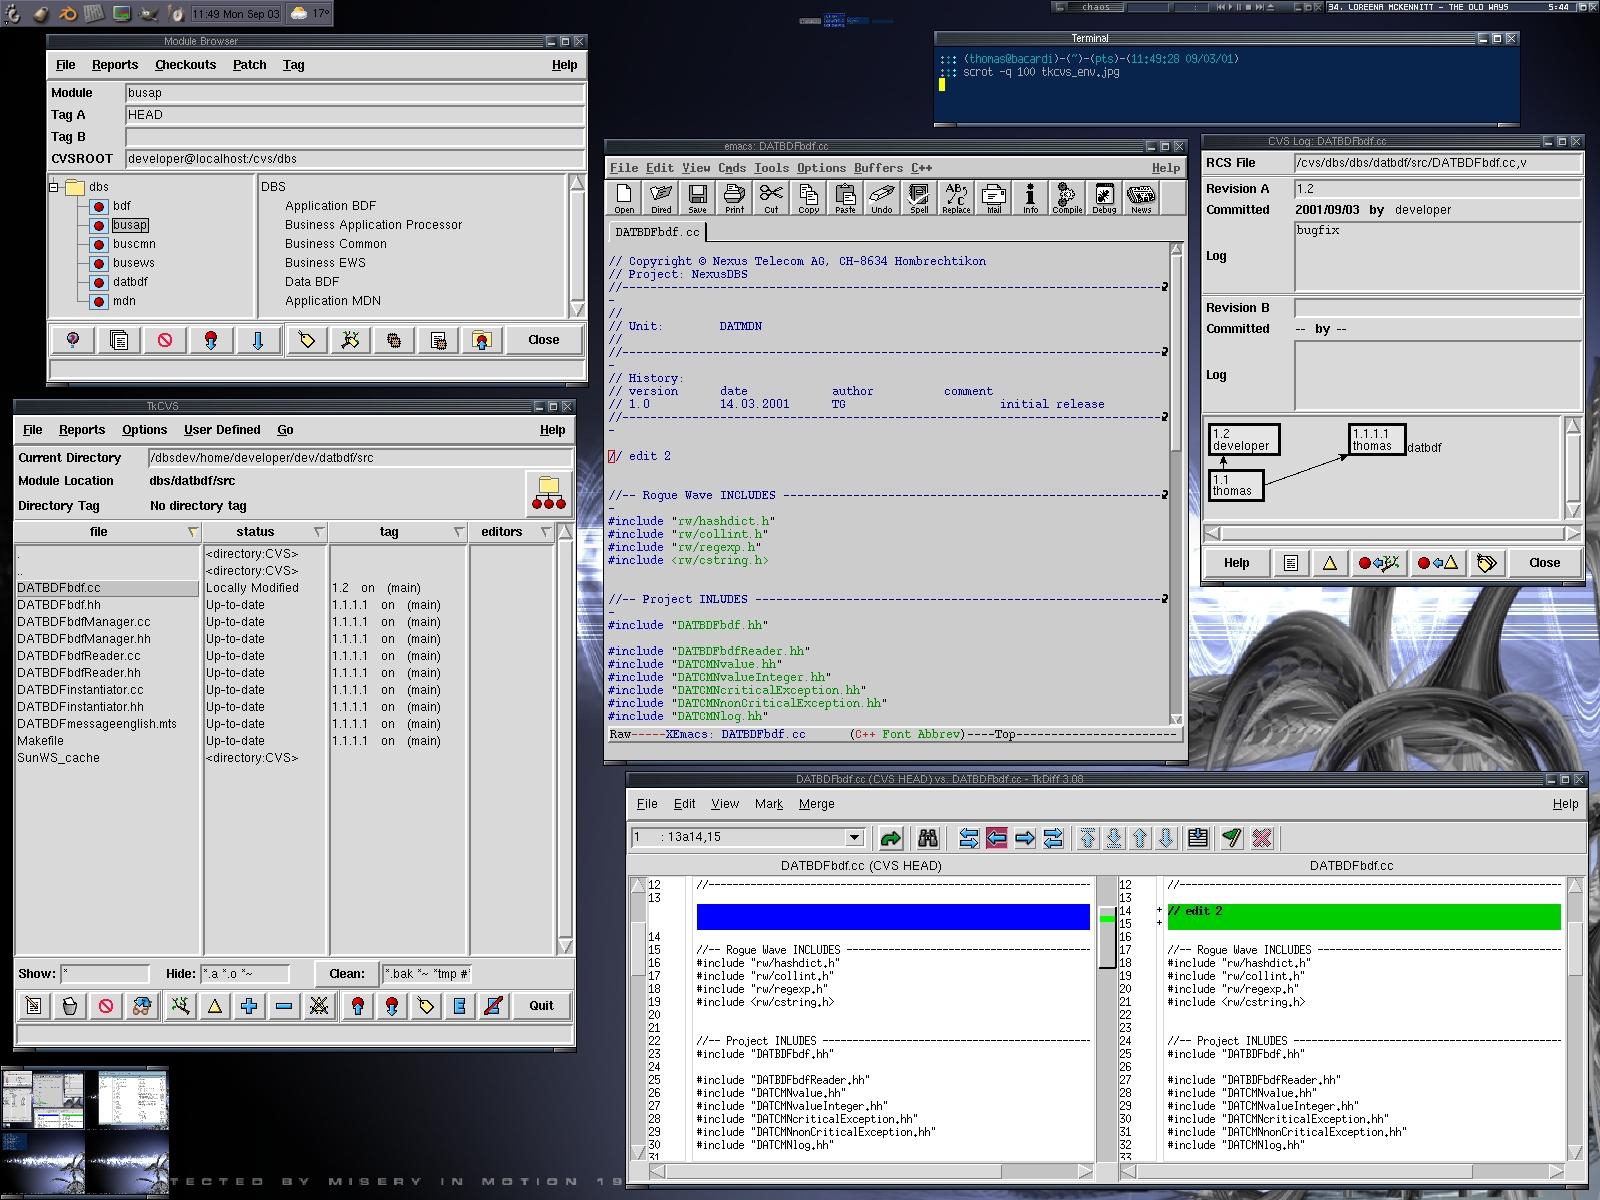
Task: Click the Debug icon in the emacs toolbar
Action: click(x=1104, y=197)
